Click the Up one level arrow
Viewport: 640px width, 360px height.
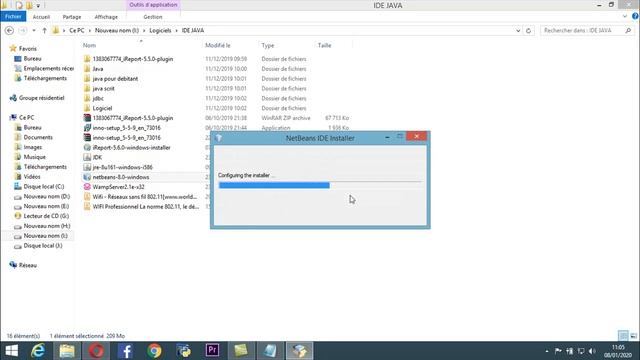click(x=44, y=31)
